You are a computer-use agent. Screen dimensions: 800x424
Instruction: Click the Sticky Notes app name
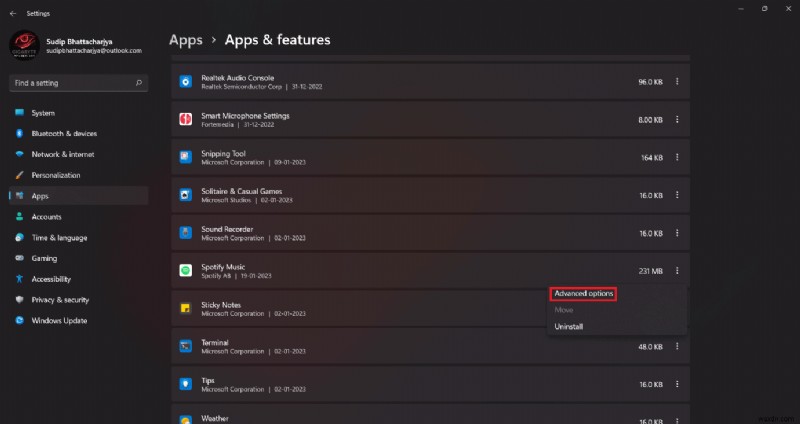(221, 305)
